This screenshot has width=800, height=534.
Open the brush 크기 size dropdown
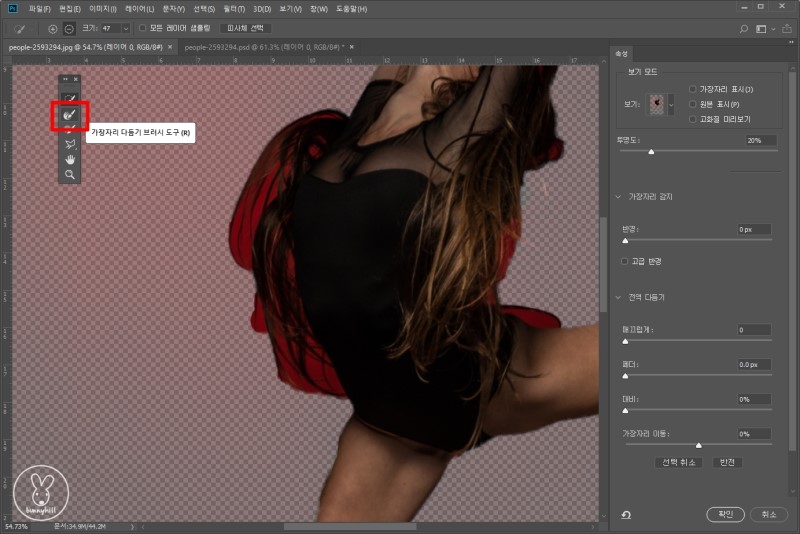click(x=125, y=28)
